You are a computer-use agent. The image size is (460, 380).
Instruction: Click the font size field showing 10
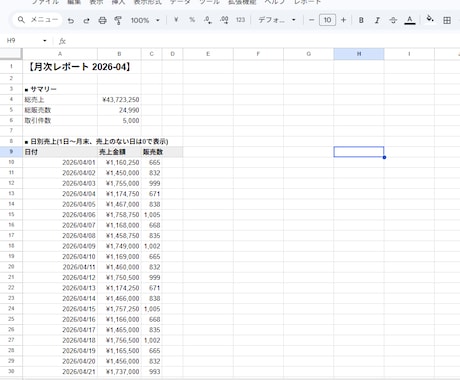(x=327, y=20)
